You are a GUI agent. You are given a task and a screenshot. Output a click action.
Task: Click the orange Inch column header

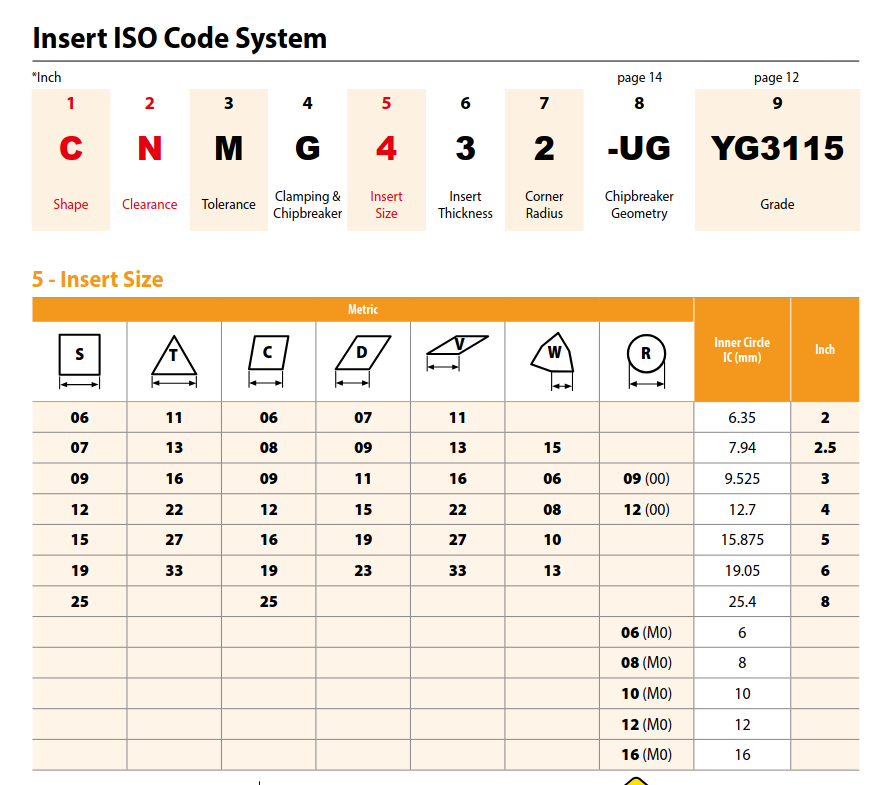point(824,349)
